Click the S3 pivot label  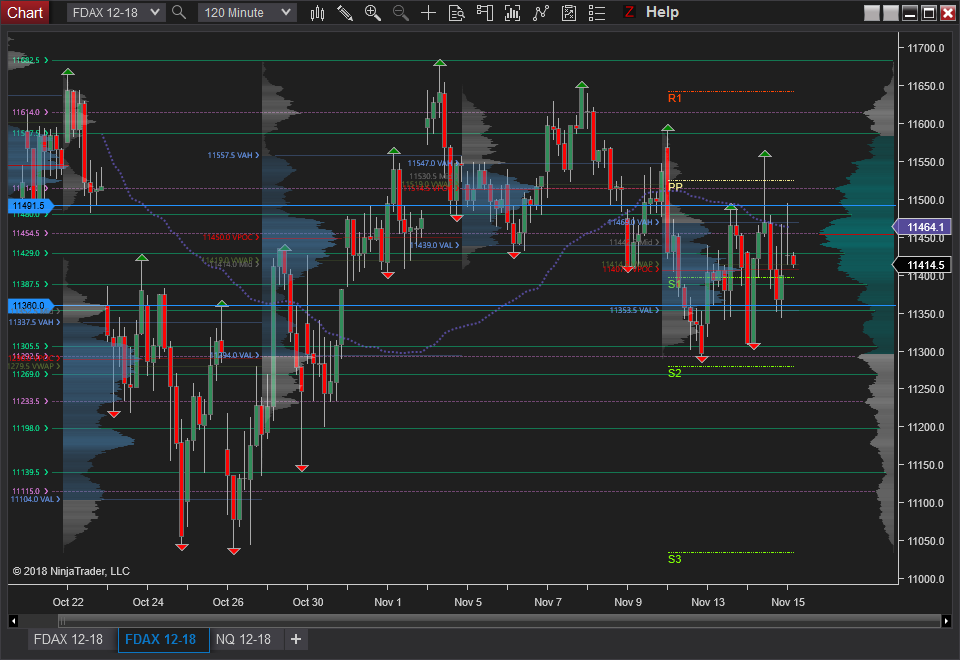[675, 559]
